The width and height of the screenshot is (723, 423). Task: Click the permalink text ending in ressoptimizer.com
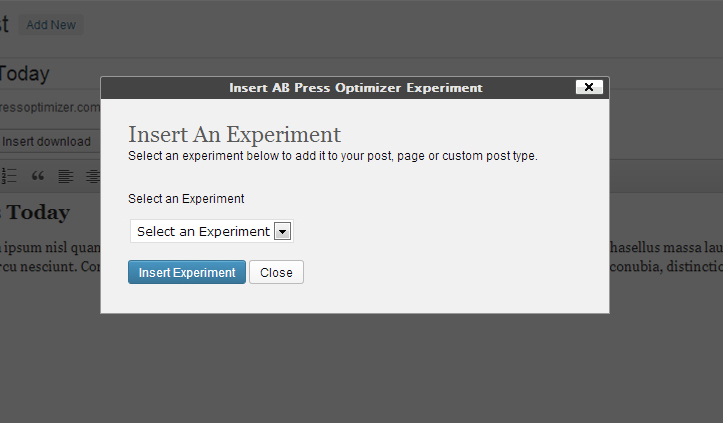click(50, 107)
